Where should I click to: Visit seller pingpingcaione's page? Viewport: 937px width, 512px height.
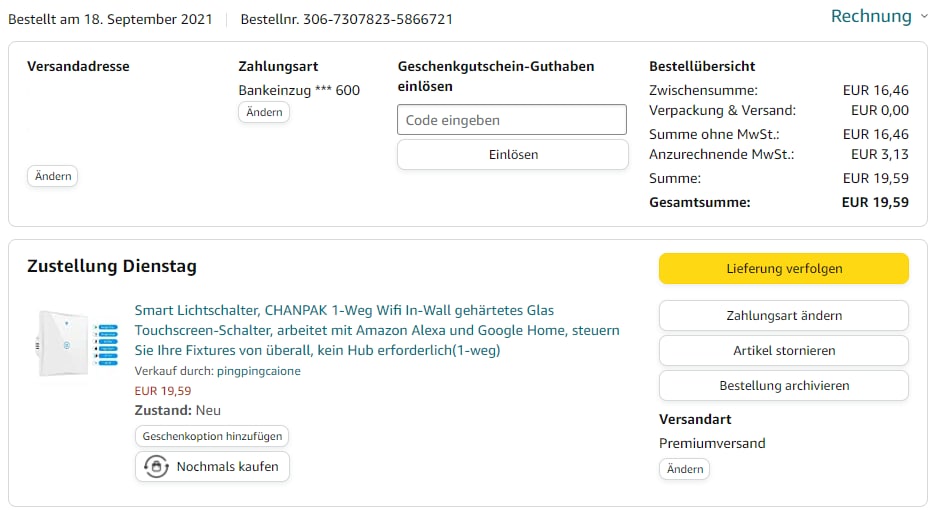coord(258,371)
